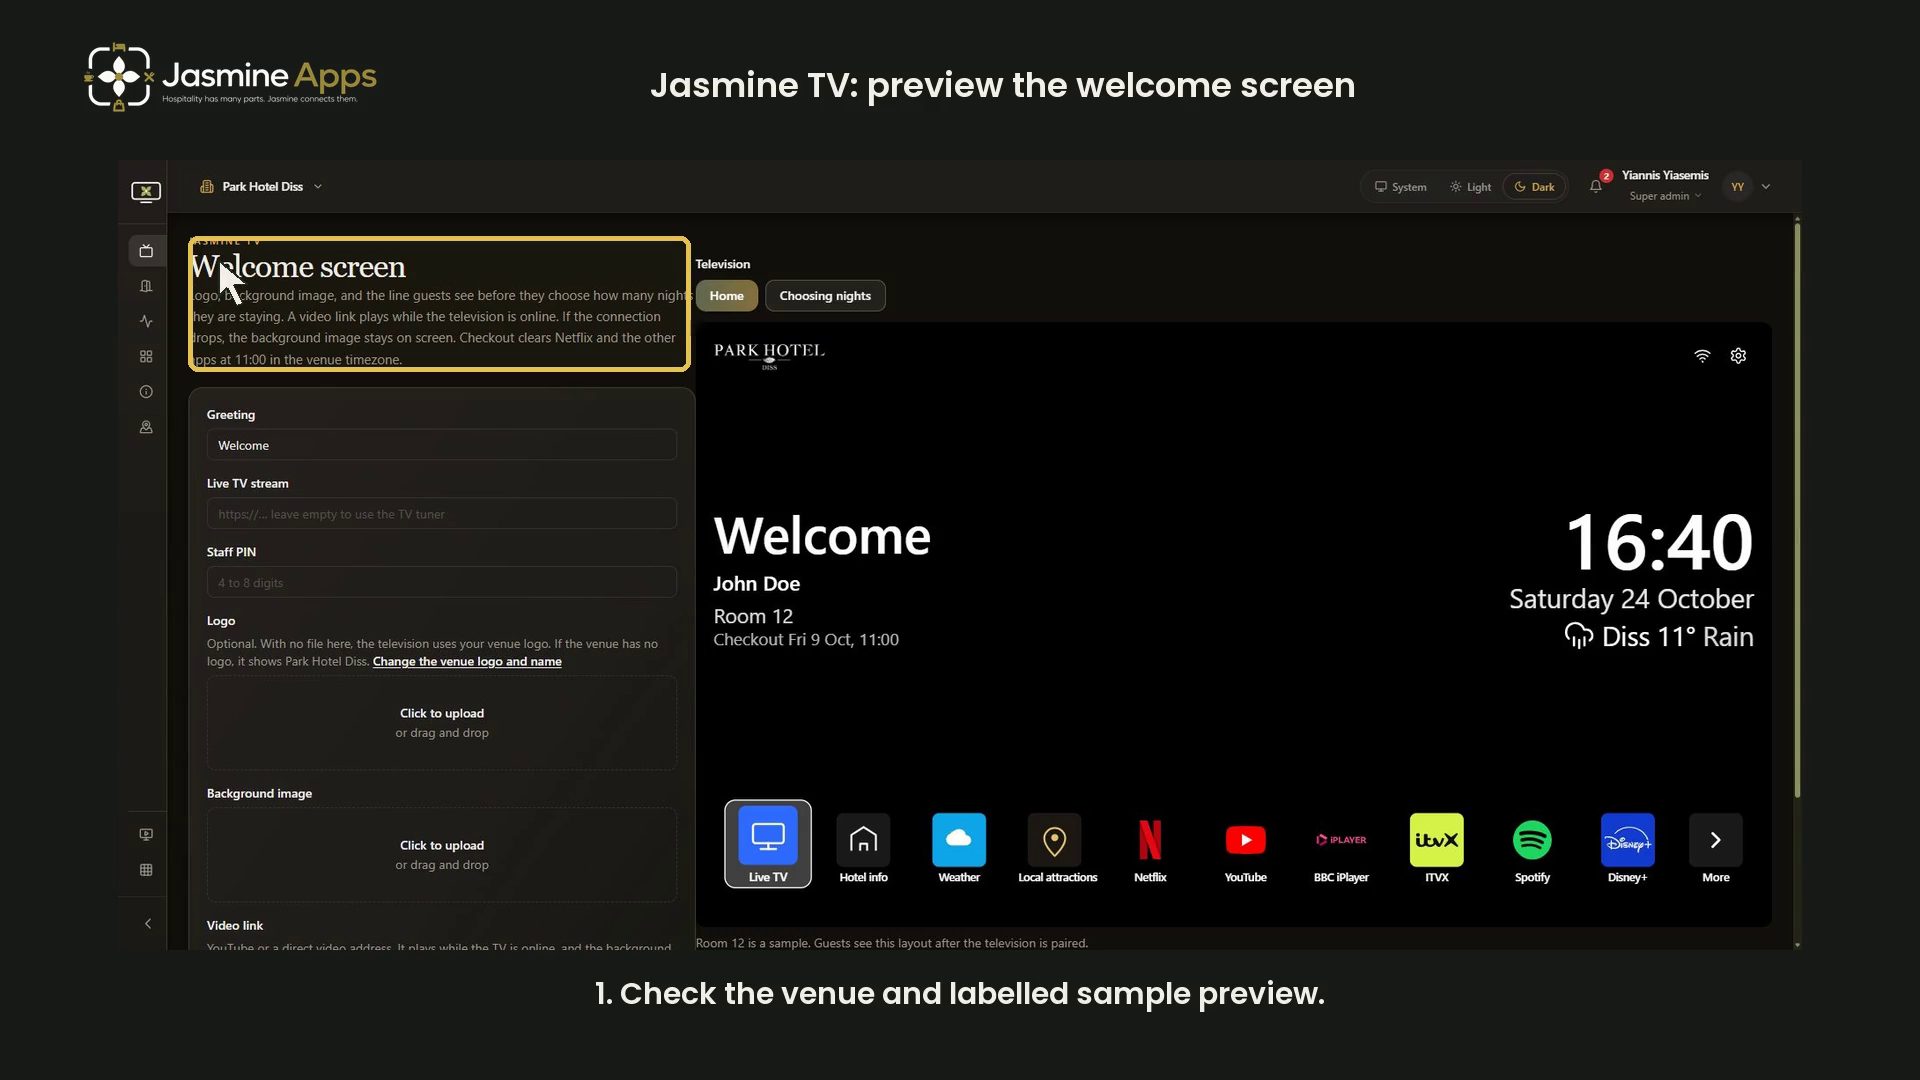
Task: Open the four-squares grid icon in sidebar
Action: point(146,356)
